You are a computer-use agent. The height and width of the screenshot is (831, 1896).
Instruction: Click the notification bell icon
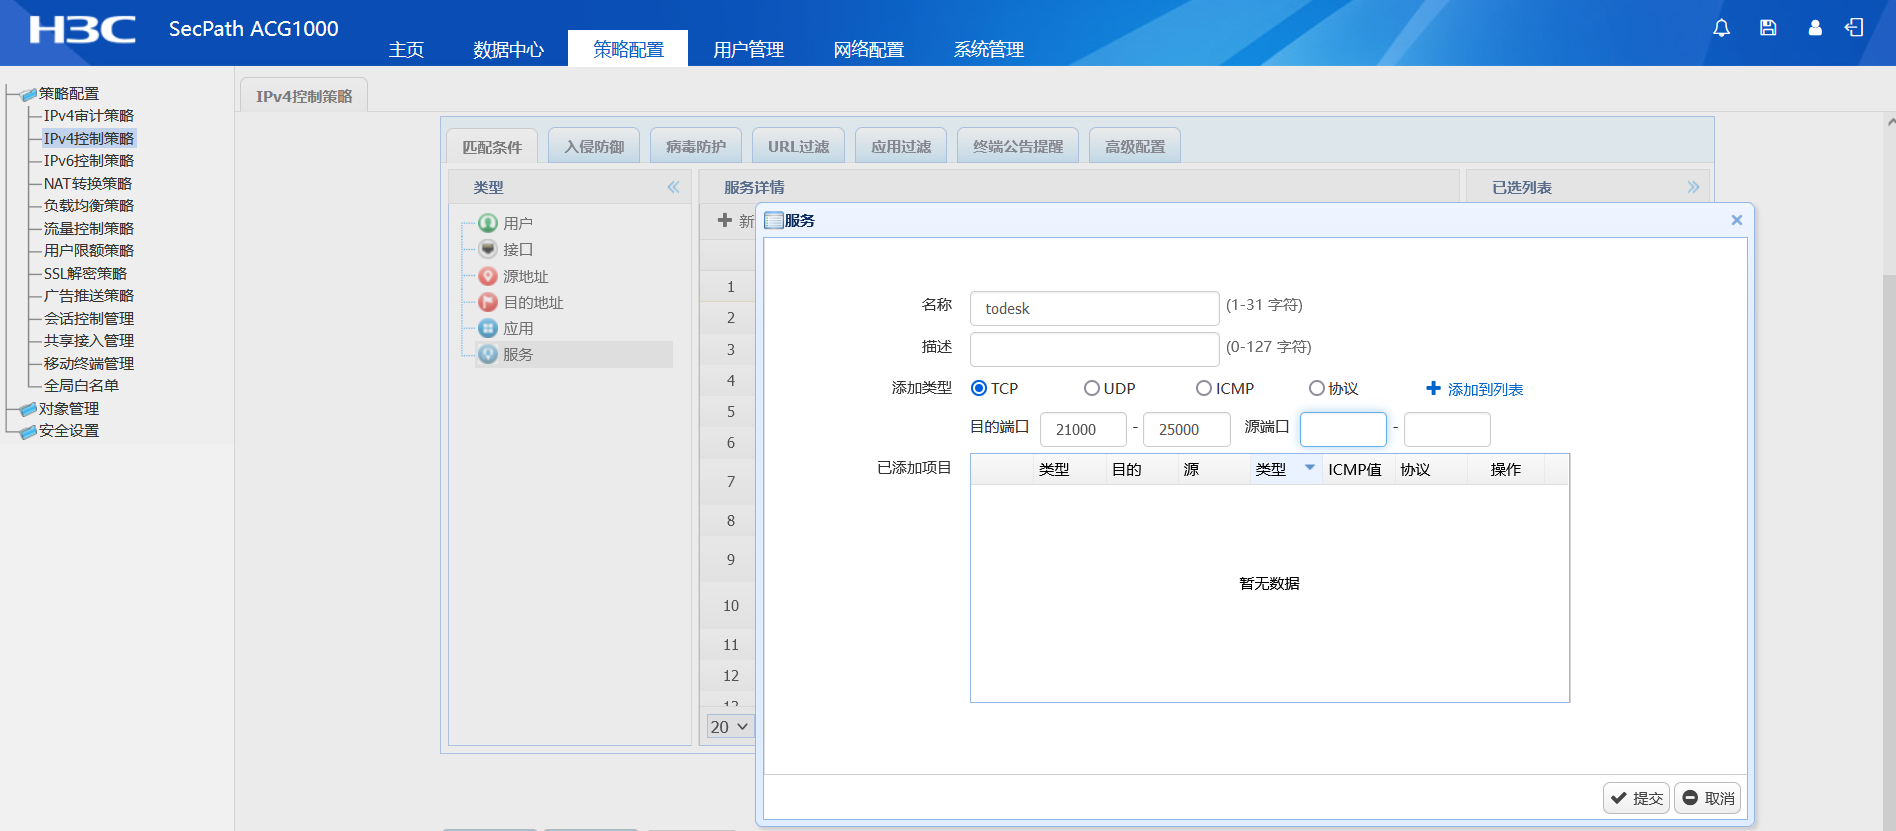(1721, 28)
